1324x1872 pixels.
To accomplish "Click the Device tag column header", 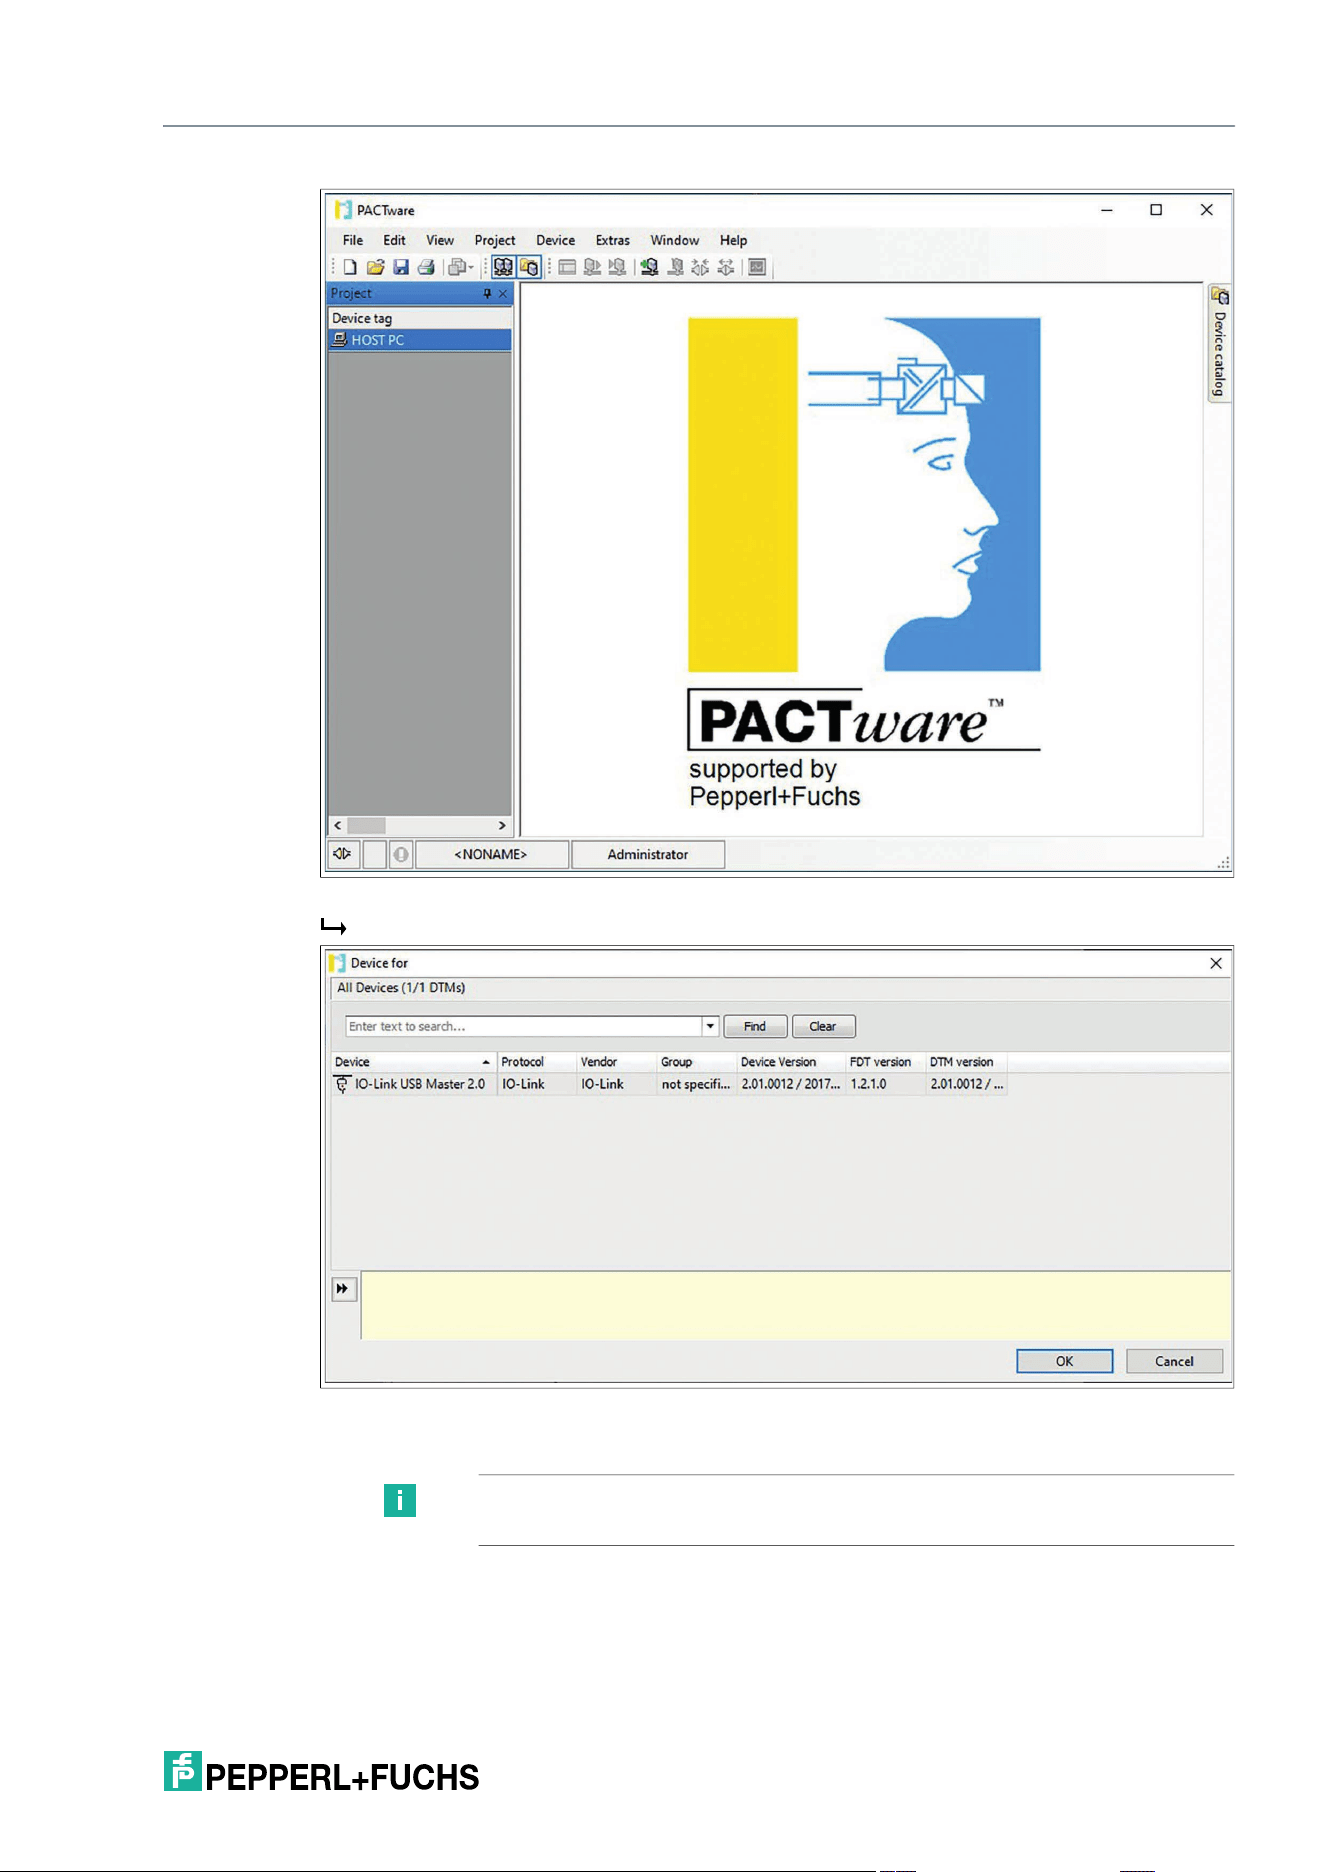I will point(420,318).
